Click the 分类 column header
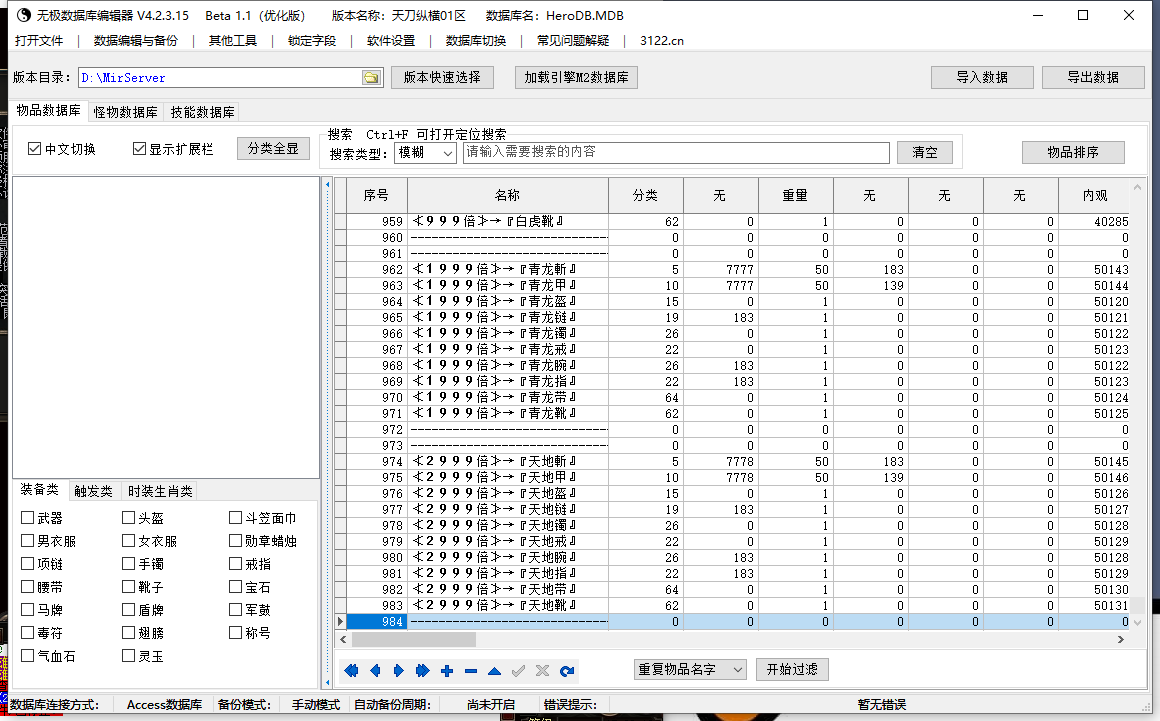The width and height of the screenshot is (1160, 721). [x=646, y=195]
